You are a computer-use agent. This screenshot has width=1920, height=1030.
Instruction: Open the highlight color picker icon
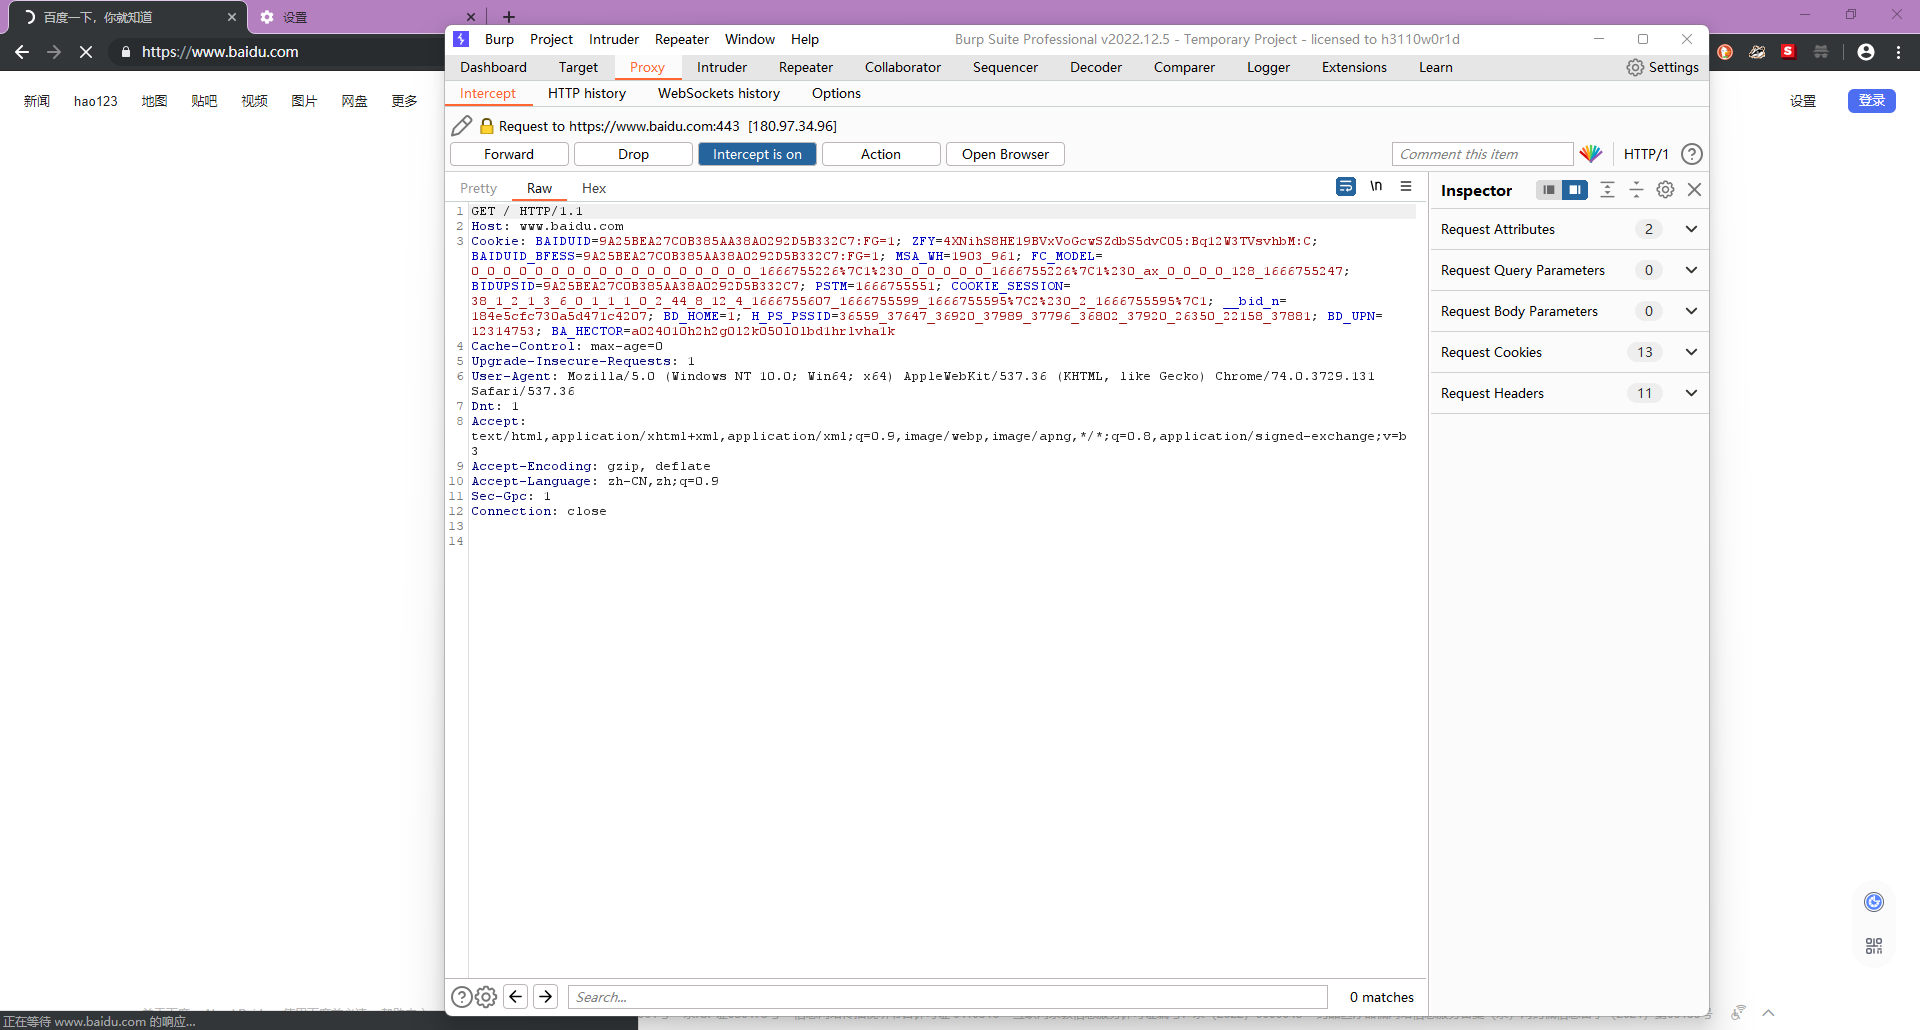tap(1591, 154)
